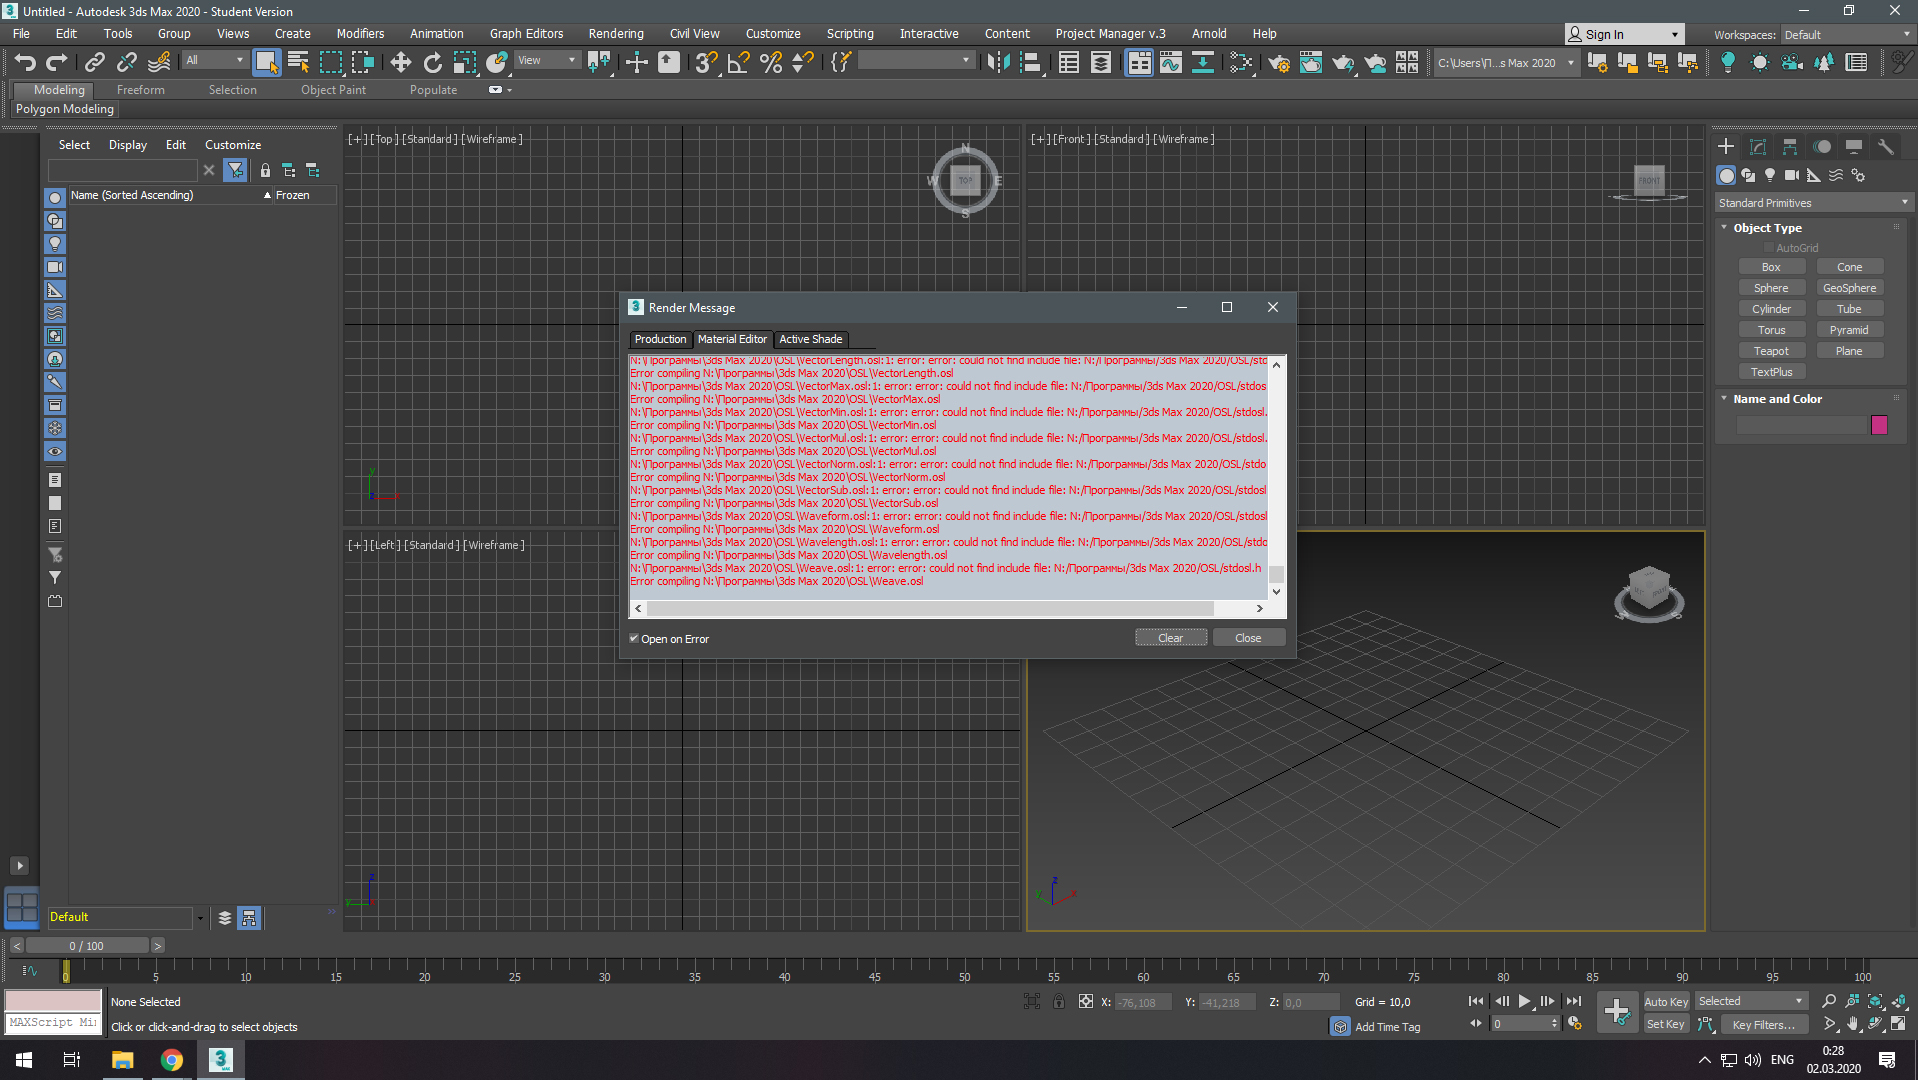Viewport: 1918px width, 1080px height.
Task: Toggle the selection lock icon in Scene Explorer
Action: tap(265, 171)
